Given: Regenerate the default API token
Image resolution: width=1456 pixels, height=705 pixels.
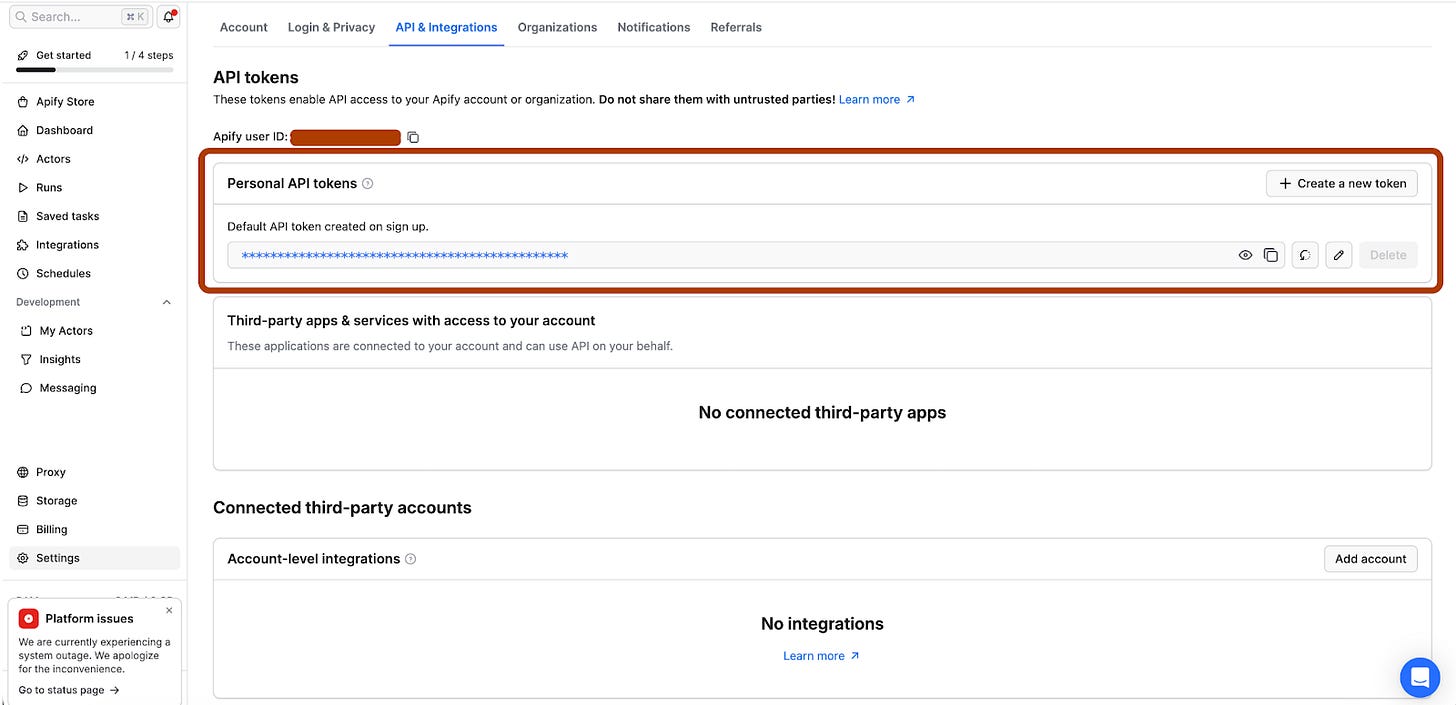Looking at the screenshot, I should 1305,255.
